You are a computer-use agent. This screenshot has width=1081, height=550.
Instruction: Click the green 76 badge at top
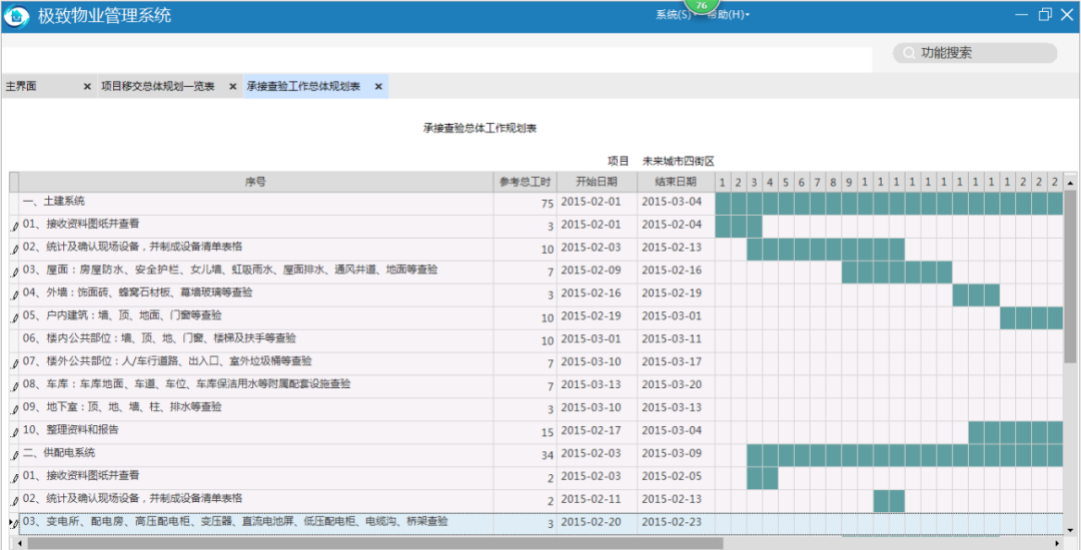click(702, 6)
